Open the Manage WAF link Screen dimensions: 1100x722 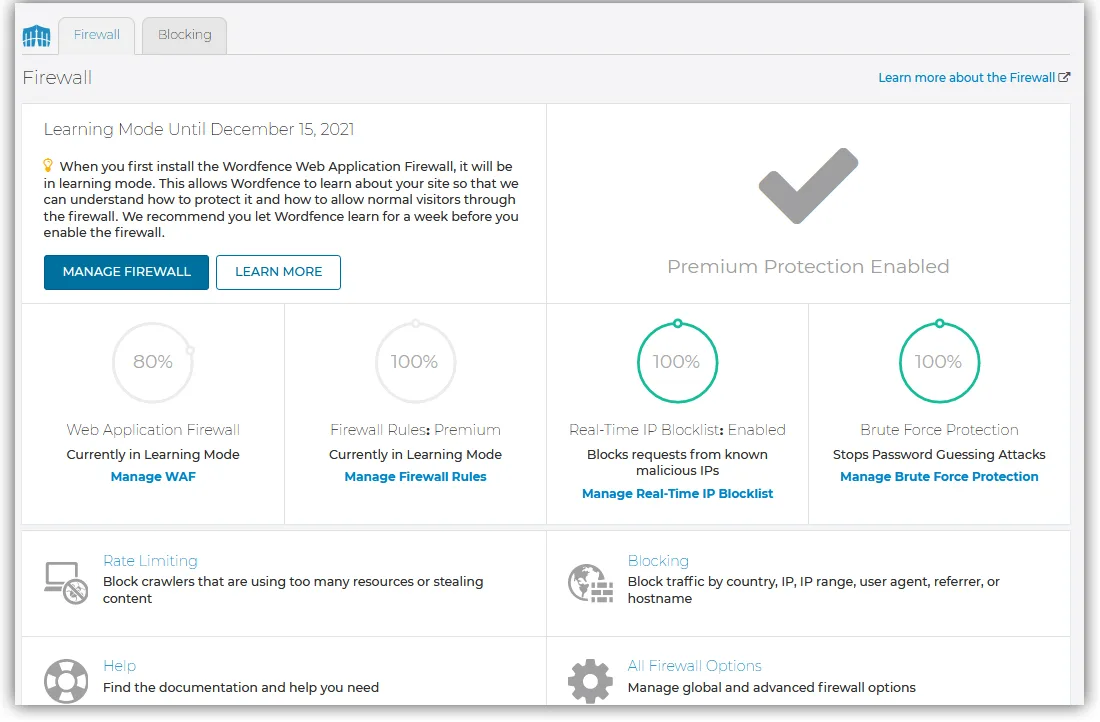click(x=153, y=476)
